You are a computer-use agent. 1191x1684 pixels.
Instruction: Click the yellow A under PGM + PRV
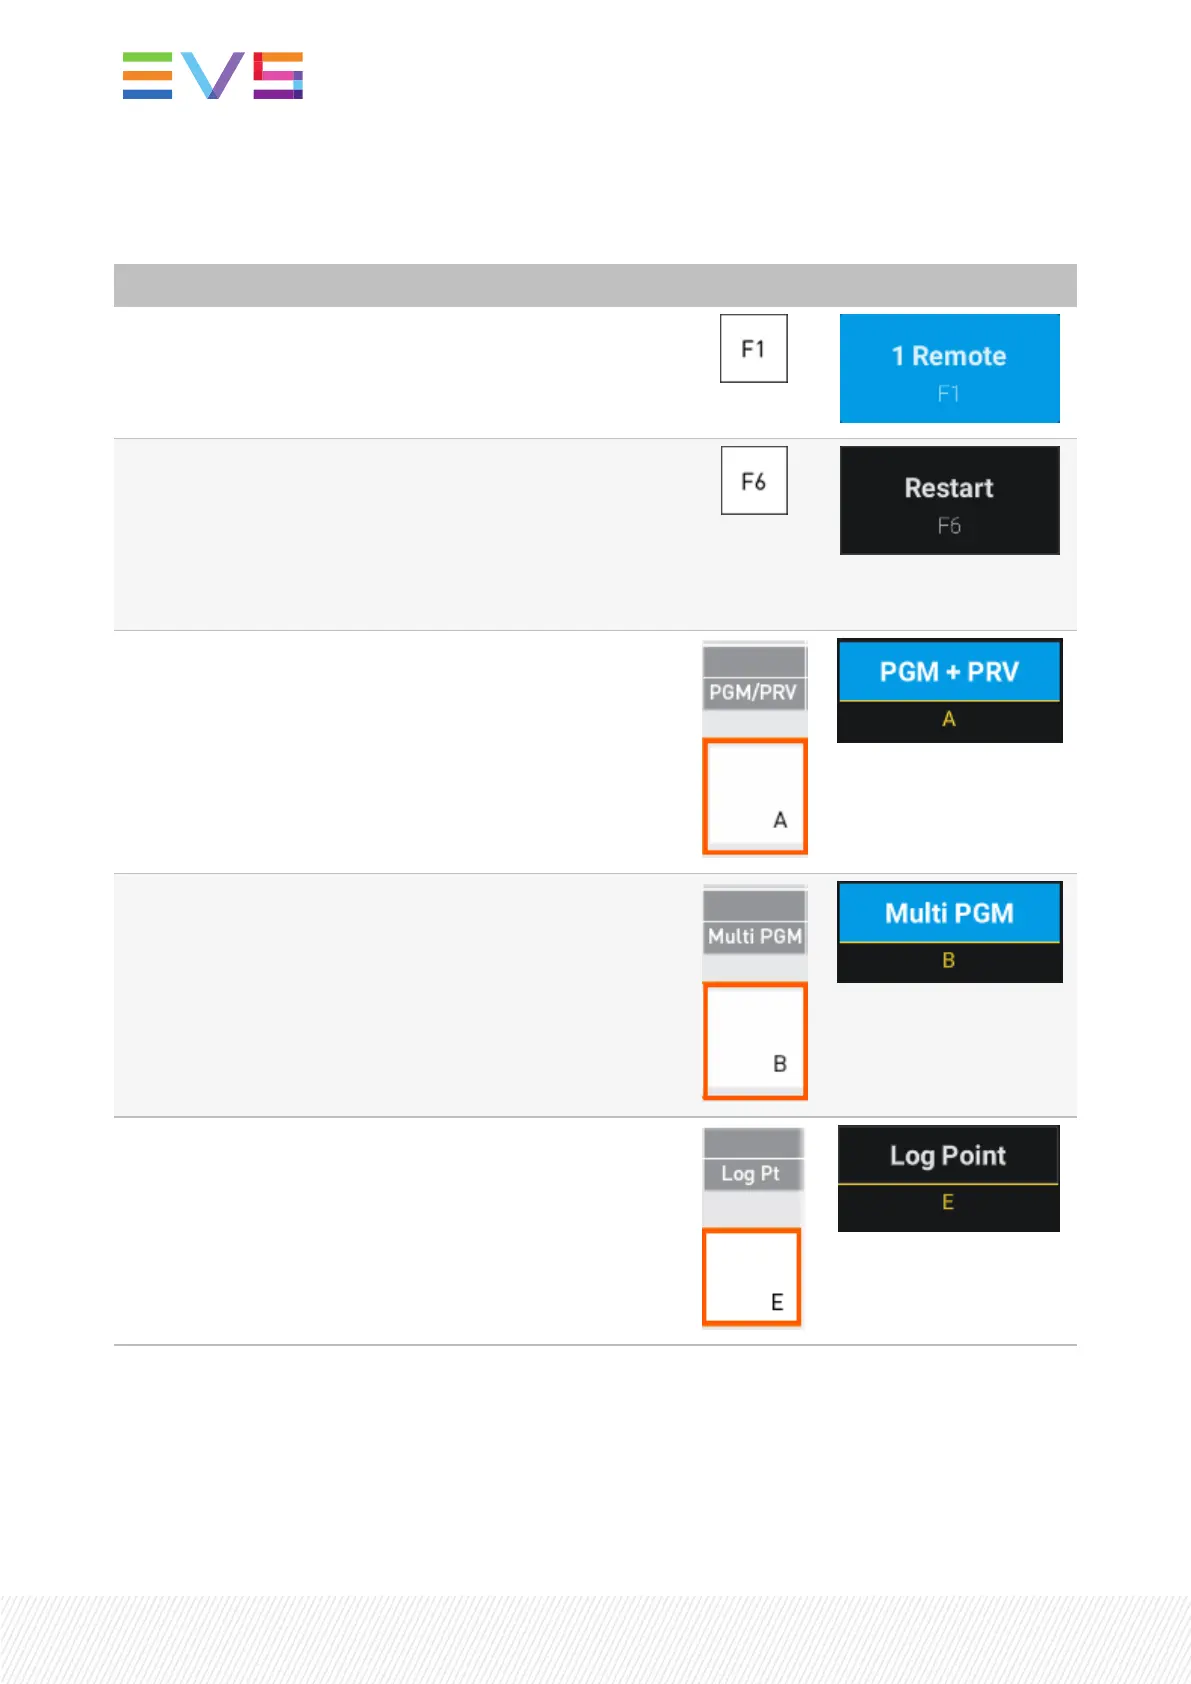coord(949,719)
